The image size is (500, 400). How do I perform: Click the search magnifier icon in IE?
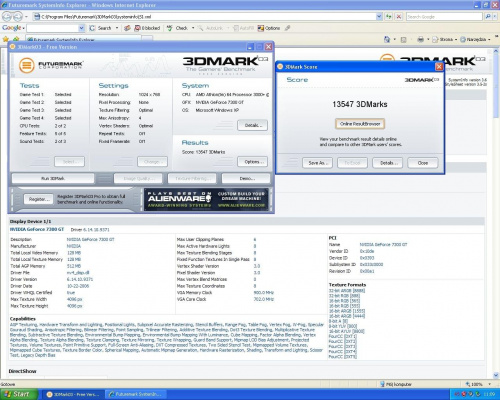(488, 16)
